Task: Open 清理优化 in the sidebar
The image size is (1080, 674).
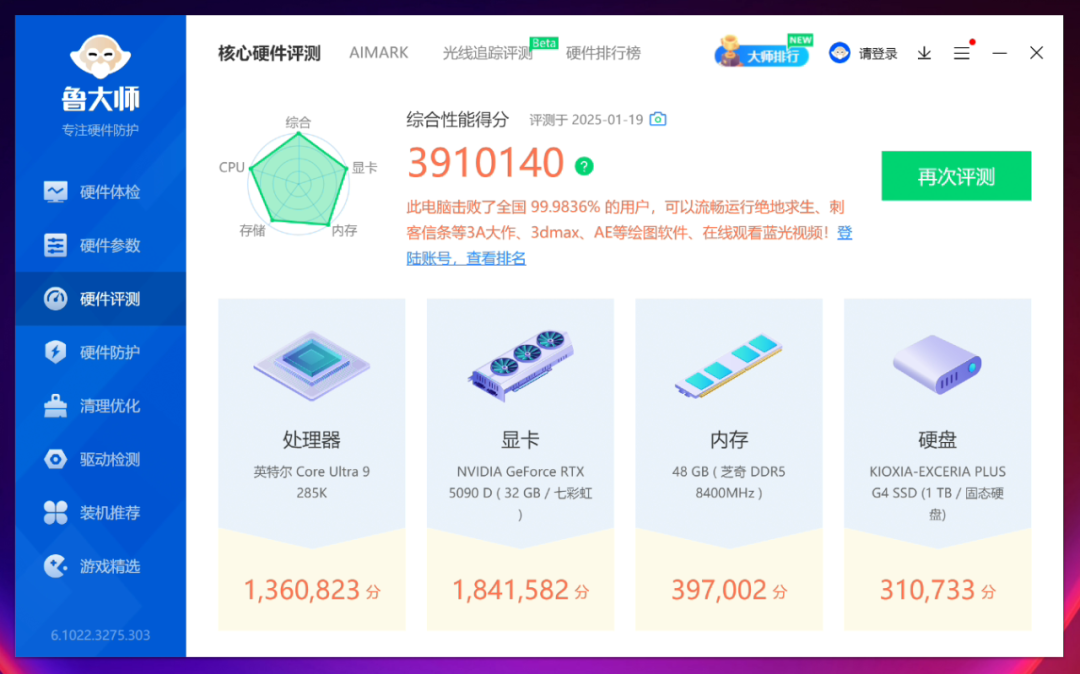Action: [x=101, y=406]
